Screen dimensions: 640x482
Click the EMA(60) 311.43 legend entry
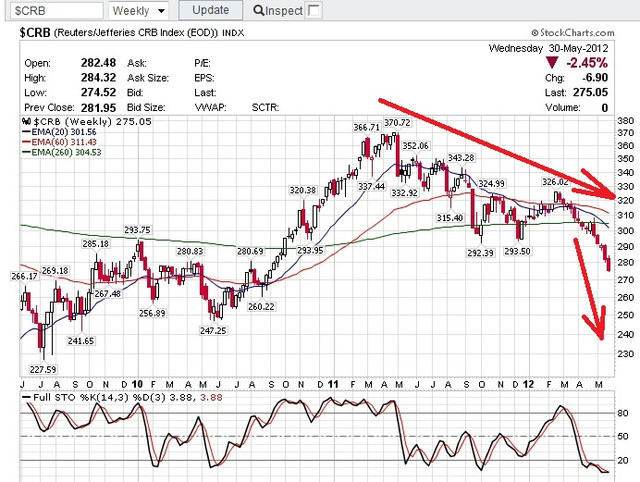coord(59,142)
